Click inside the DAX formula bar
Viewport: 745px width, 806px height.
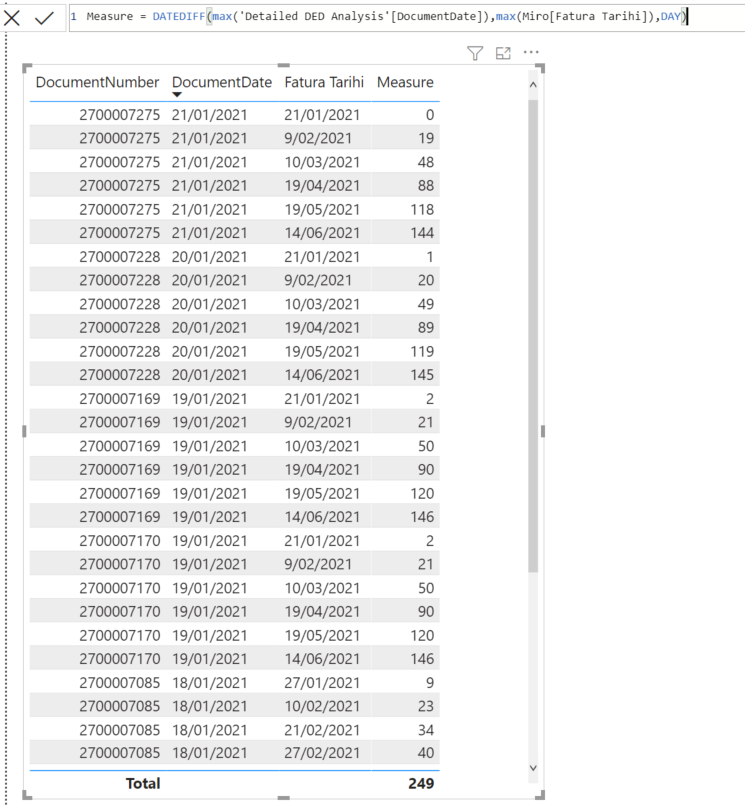(x=406, y=17)
